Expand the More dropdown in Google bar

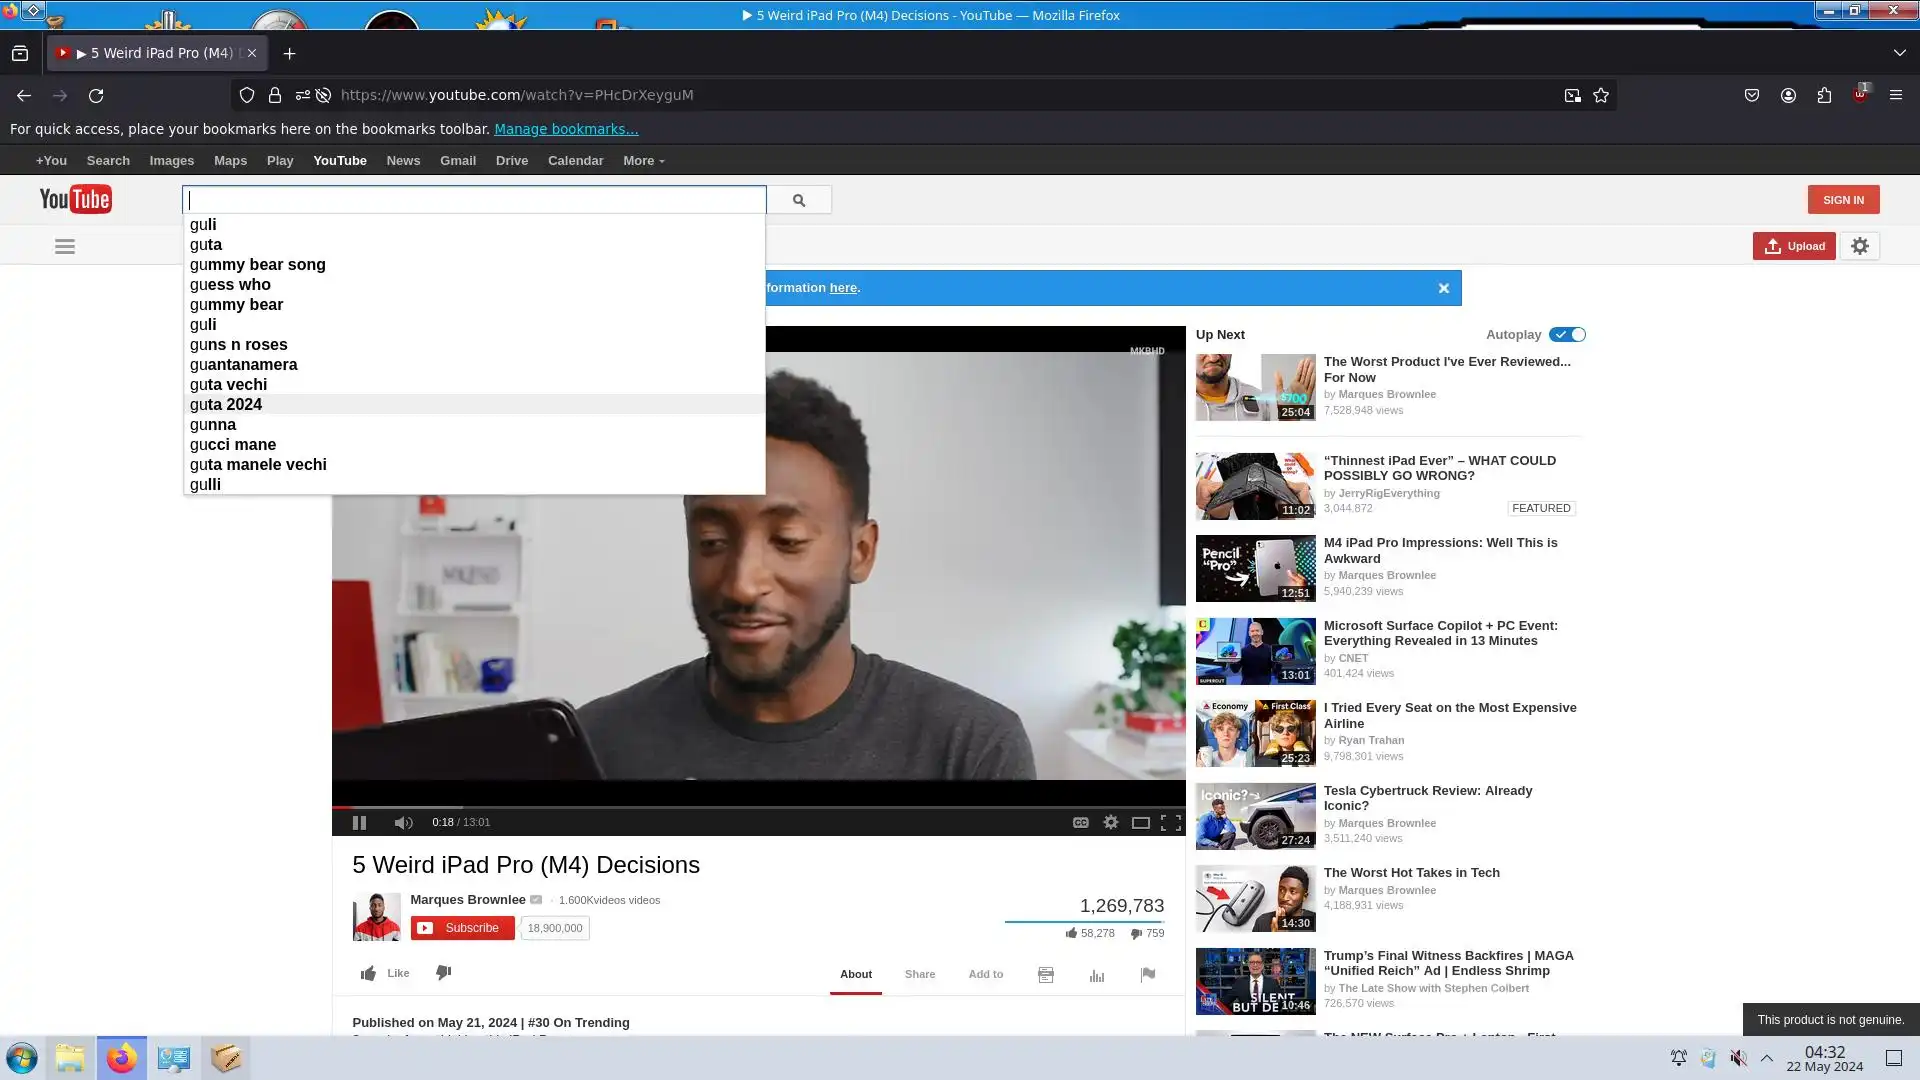(x=643, y=161)
